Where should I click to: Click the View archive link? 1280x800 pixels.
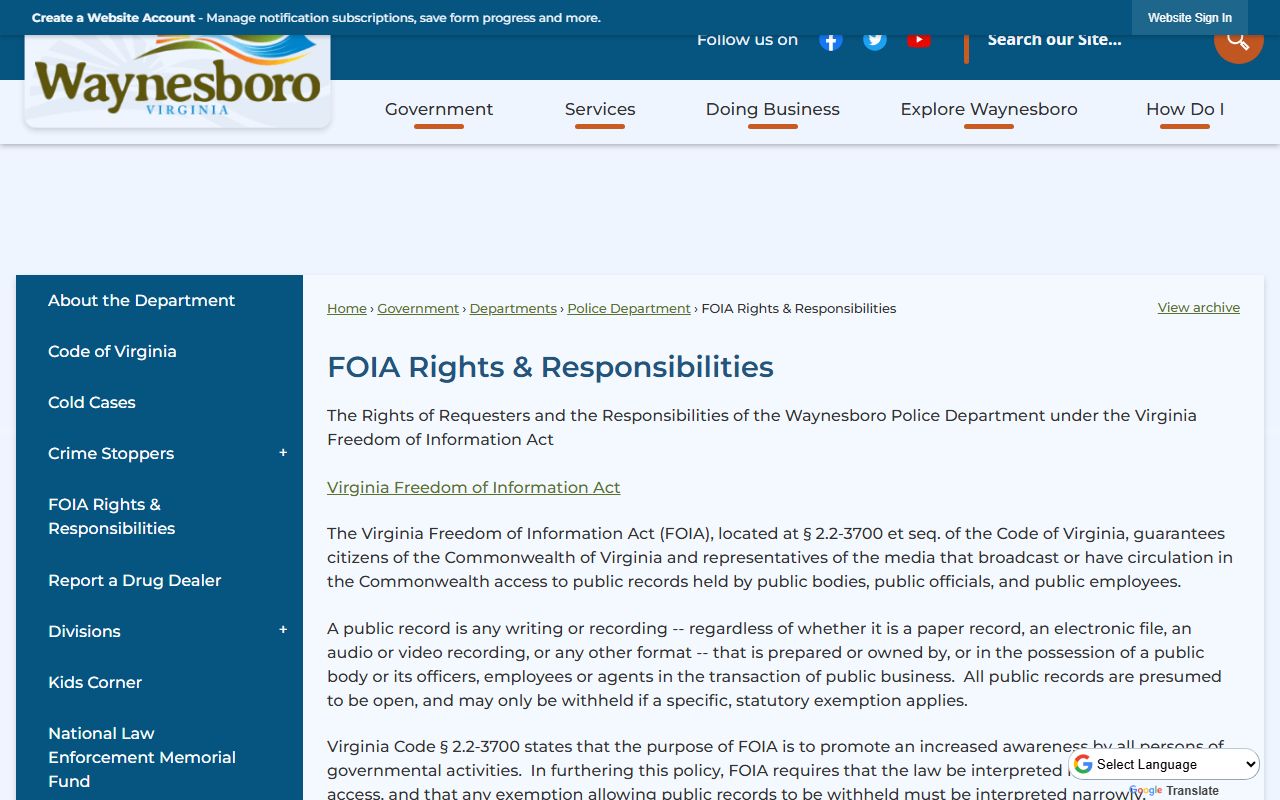pos(1198,307)
